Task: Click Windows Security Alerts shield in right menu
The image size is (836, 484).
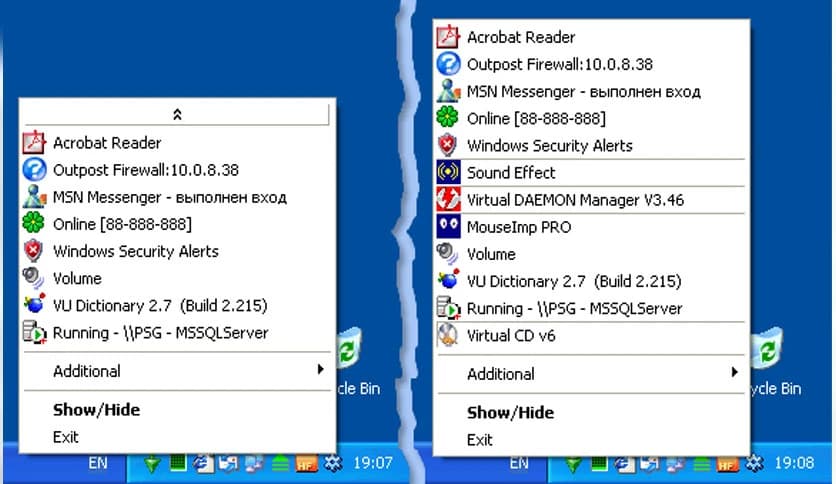Action: 448,146
